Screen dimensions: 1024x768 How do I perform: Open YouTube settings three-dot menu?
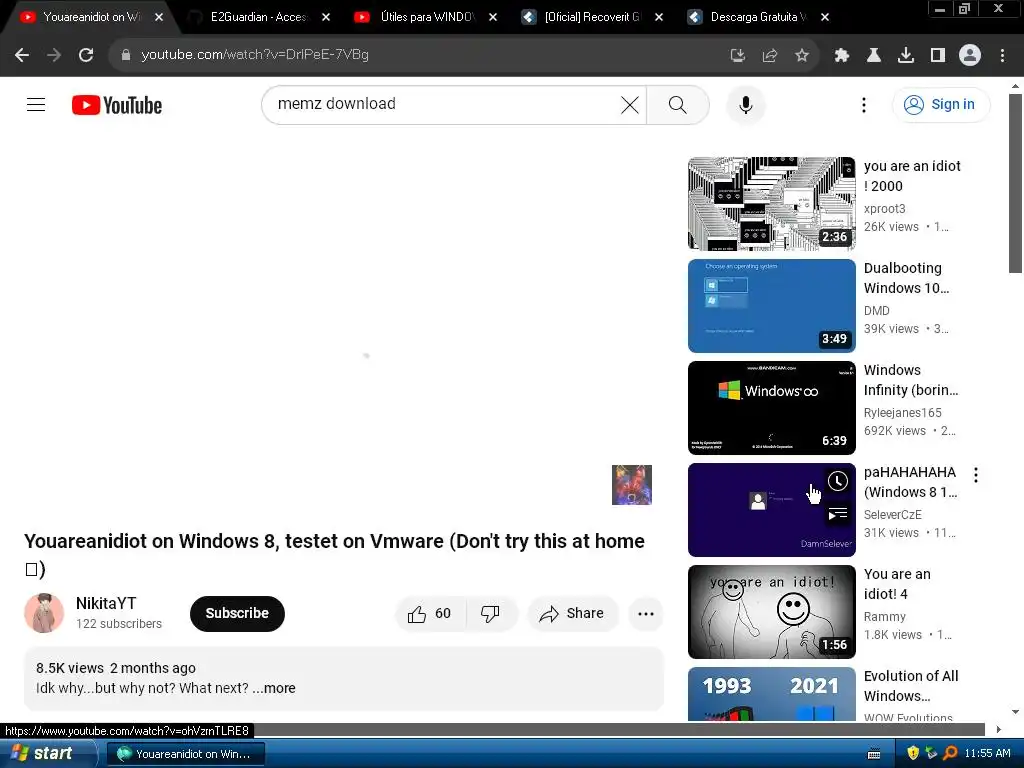pyautogui.click(x=864, y=105)
